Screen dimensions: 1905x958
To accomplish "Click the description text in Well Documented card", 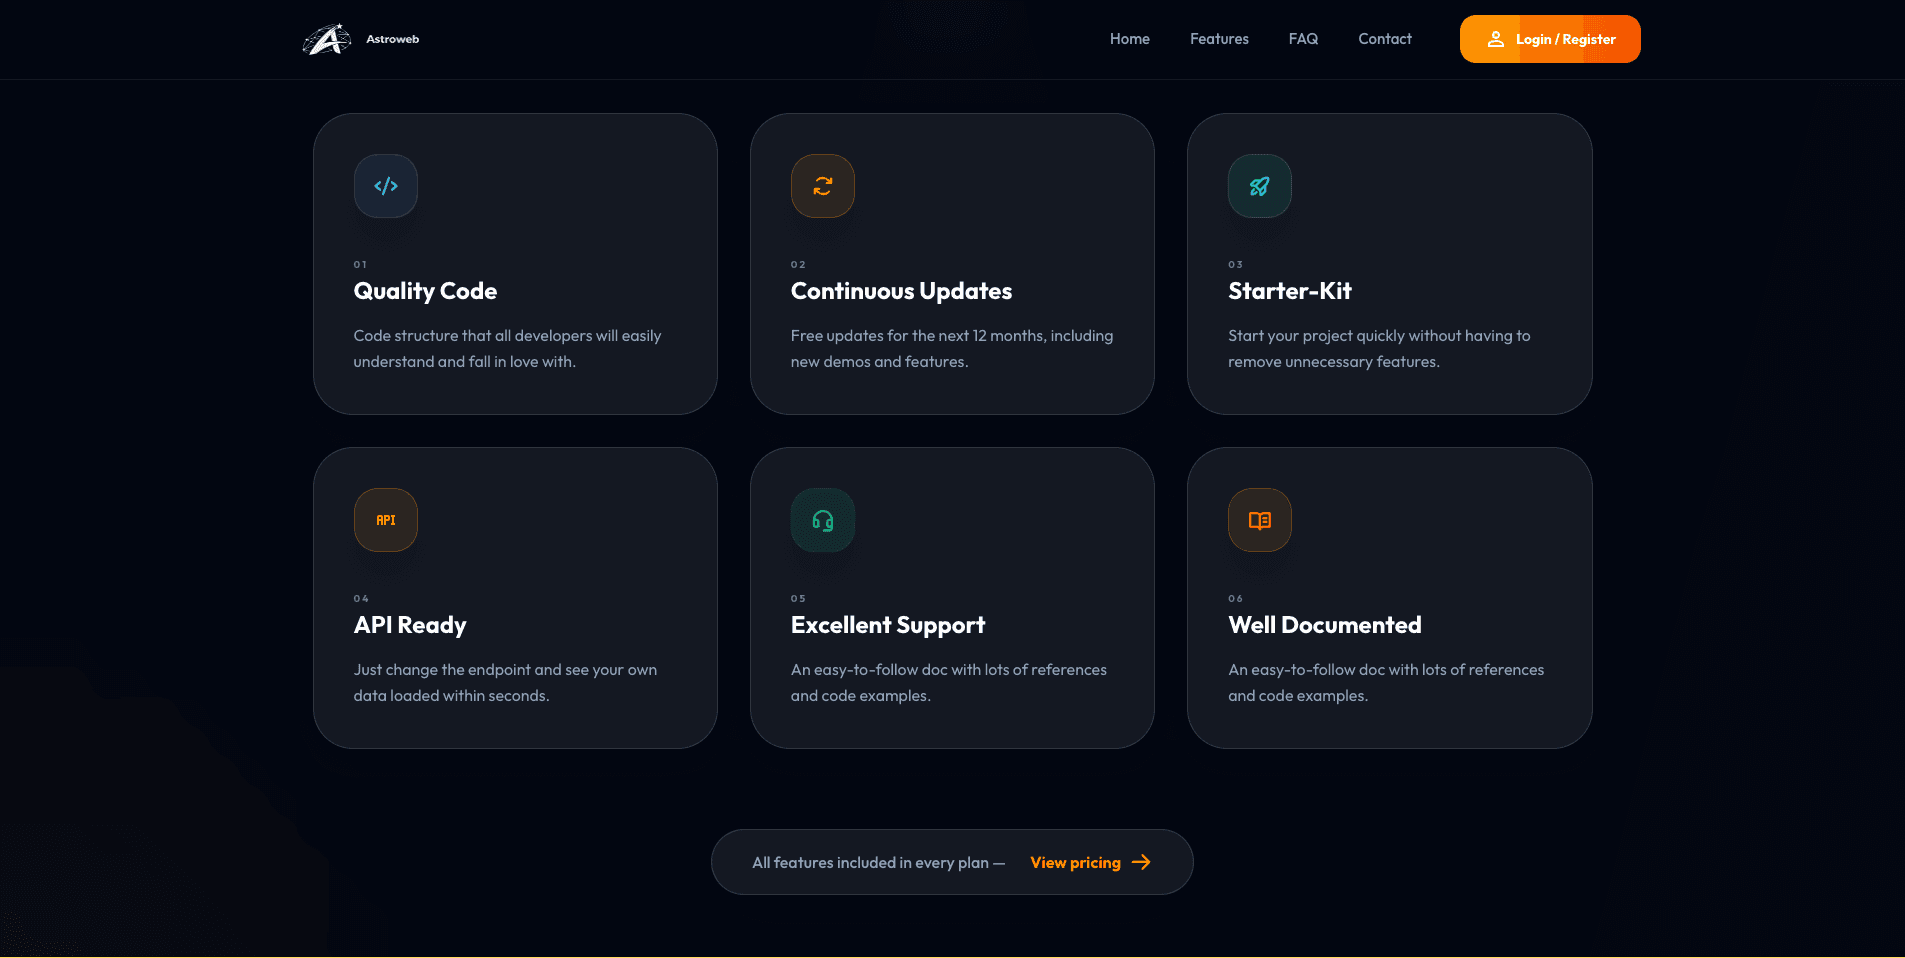I will tap(1386, 683).
